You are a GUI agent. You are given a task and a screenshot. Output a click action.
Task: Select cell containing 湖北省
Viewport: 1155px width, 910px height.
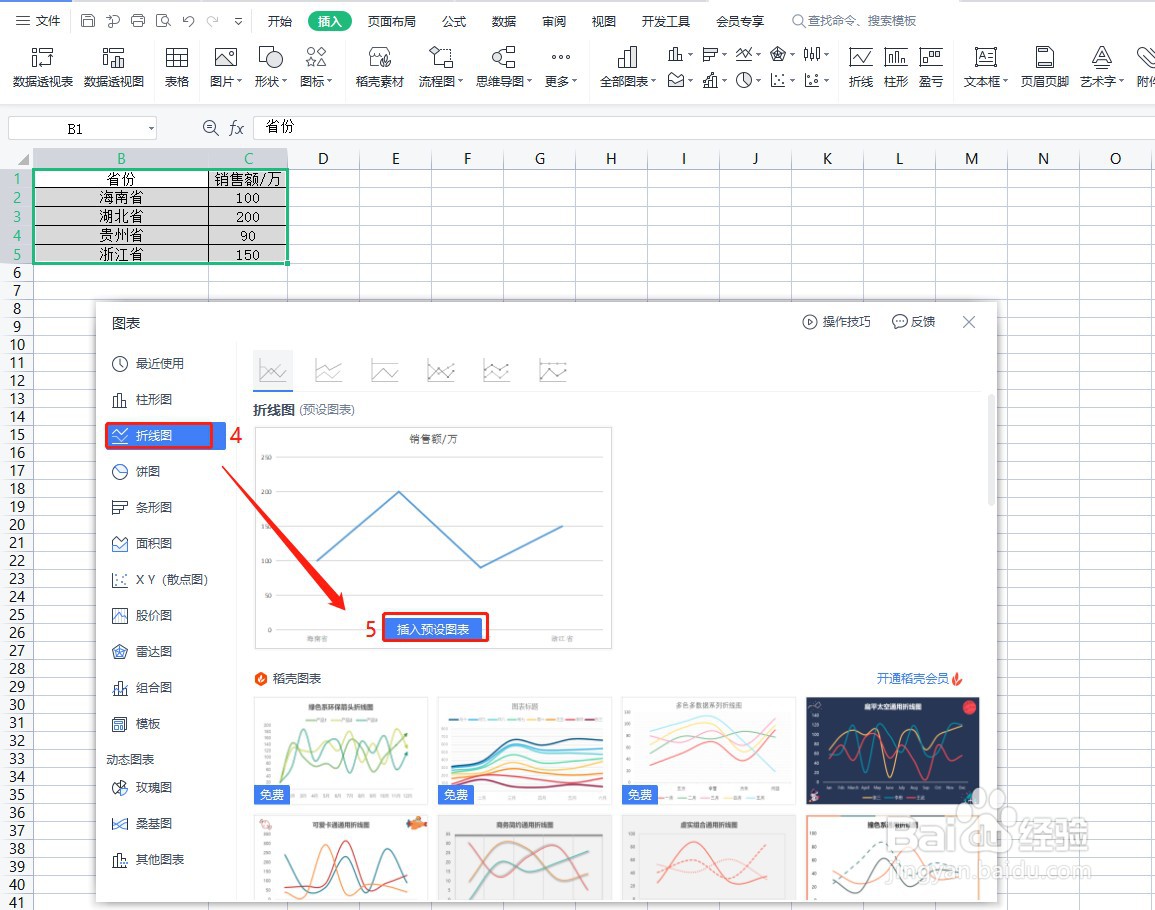click(122, 217)
